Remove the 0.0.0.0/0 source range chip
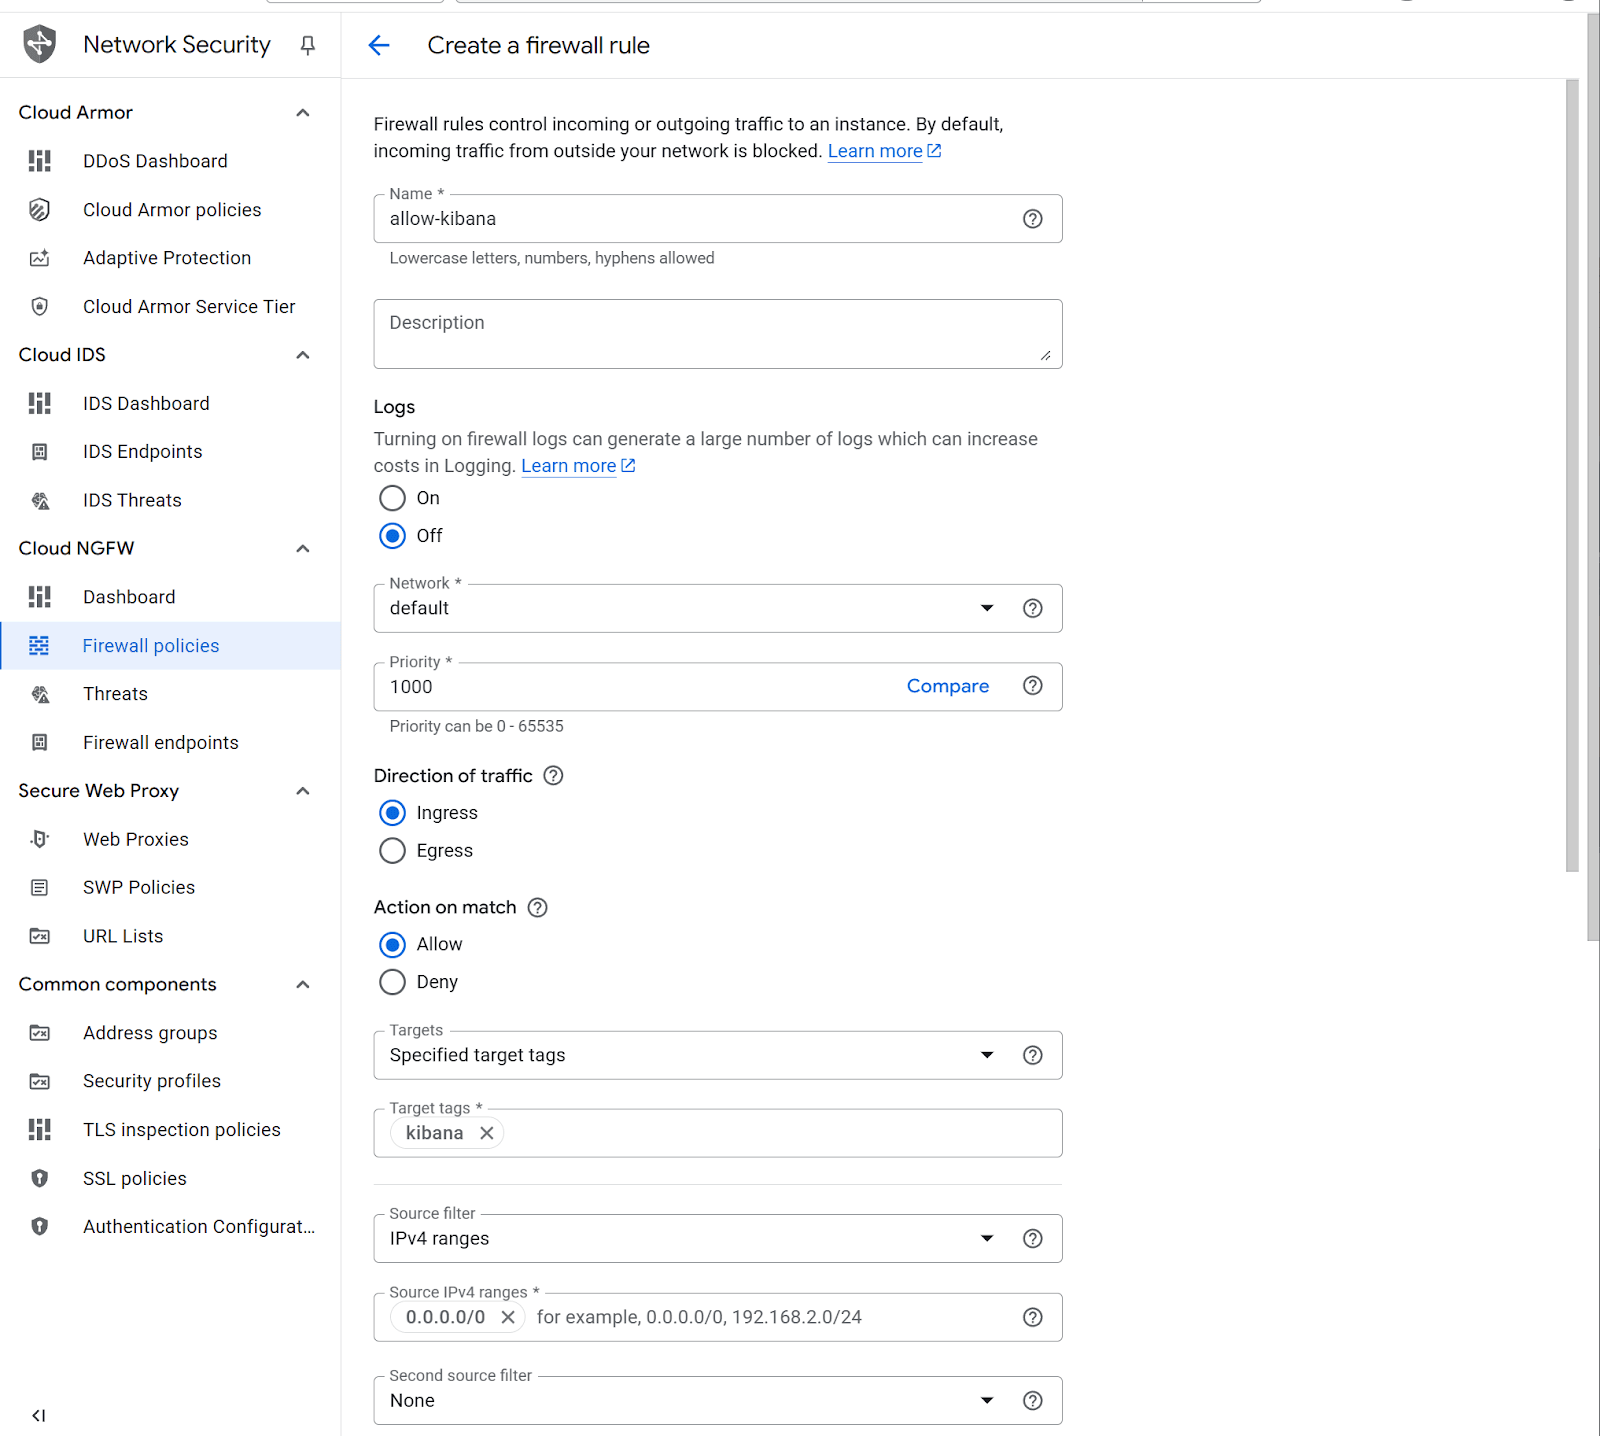Screen dimensions: 1600x1436 pos(508,1317)
